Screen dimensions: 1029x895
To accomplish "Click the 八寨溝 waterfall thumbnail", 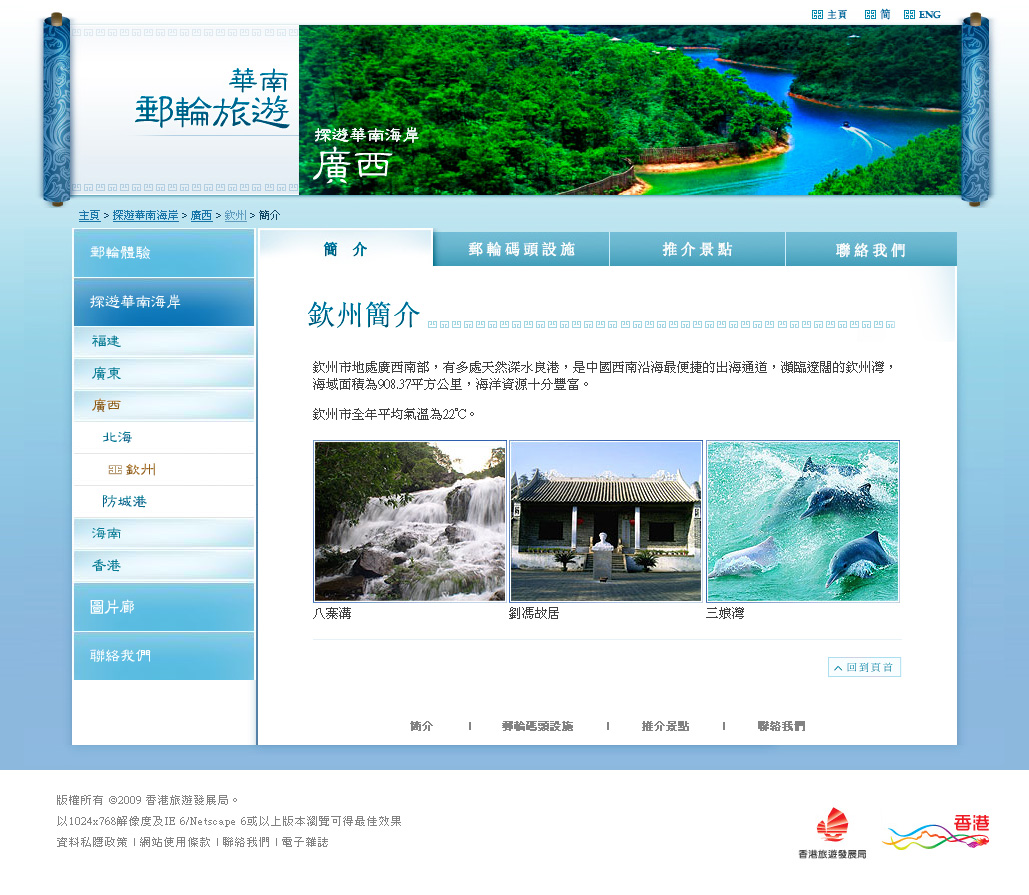I will tap(410, 521).
